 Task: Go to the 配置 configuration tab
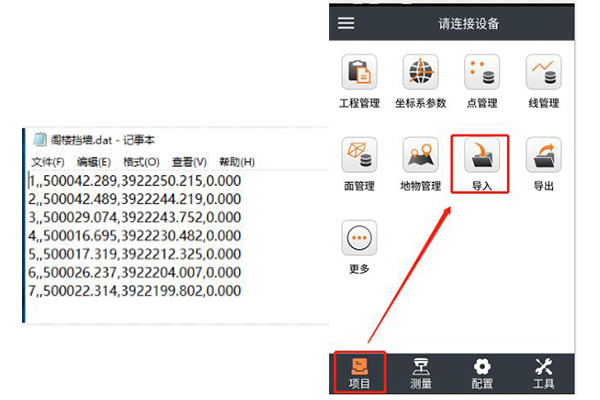click(x=482, y=372)
